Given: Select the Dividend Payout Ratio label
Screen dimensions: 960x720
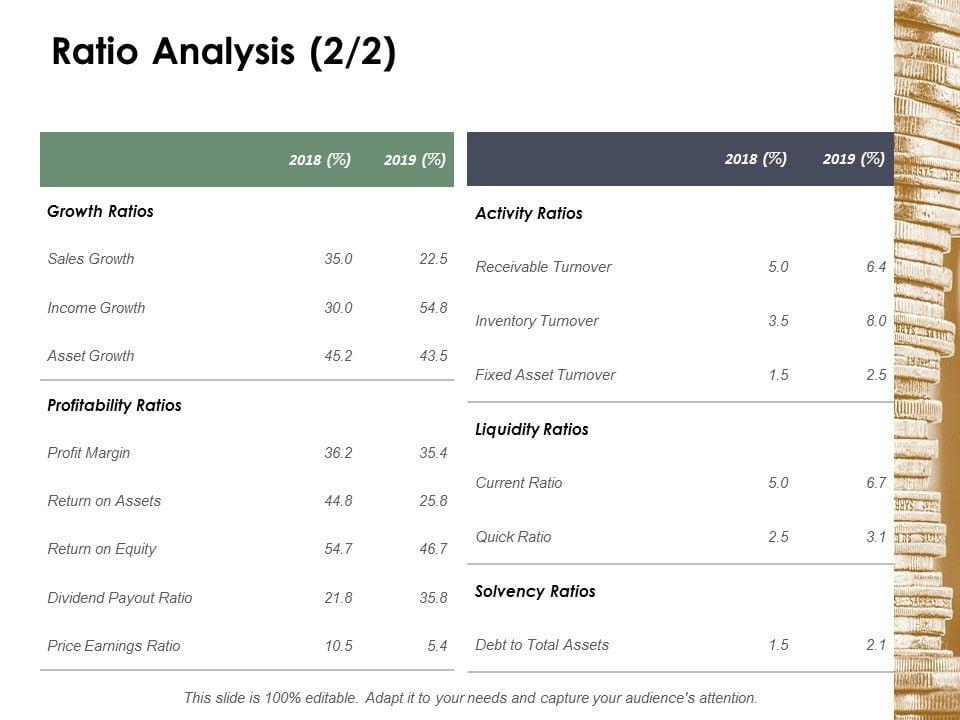Looking at the screenshot, I should pyautogui.click(x=120, y=598).
